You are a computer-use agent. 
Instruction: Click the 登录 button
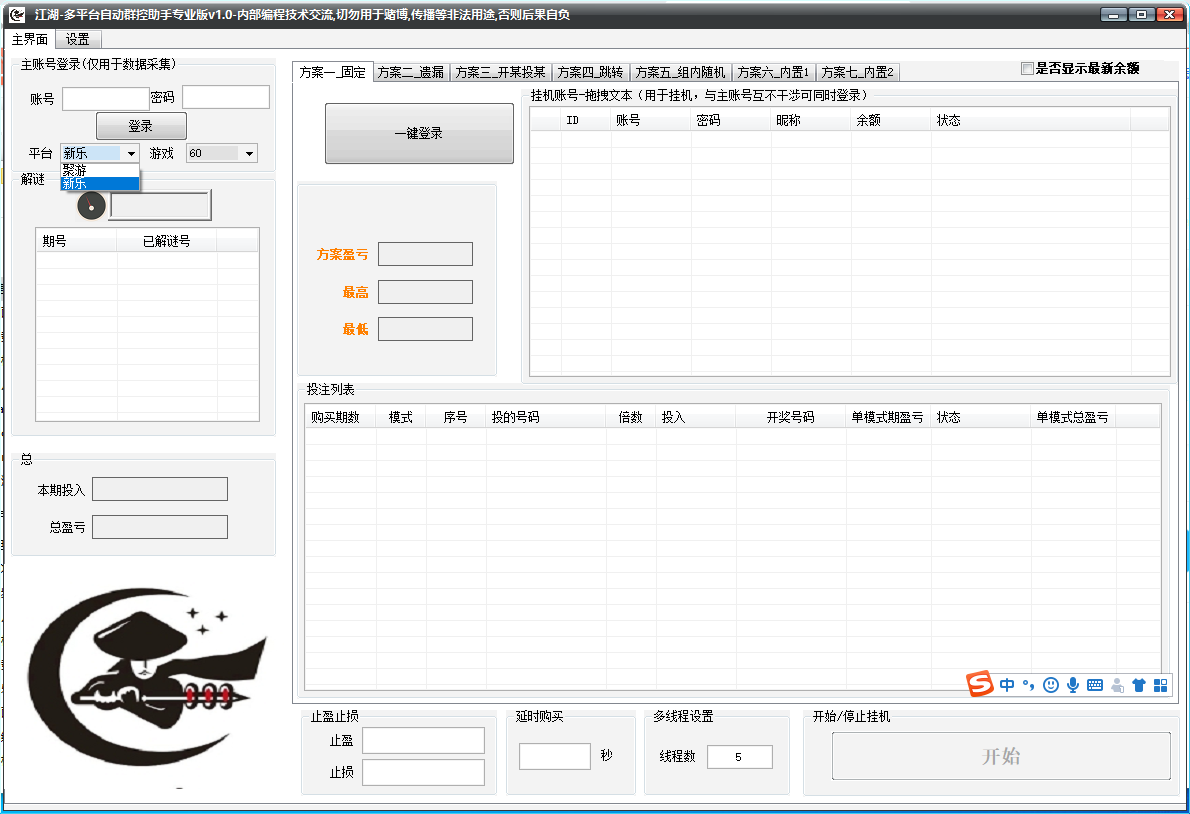(x=140, y=125)
